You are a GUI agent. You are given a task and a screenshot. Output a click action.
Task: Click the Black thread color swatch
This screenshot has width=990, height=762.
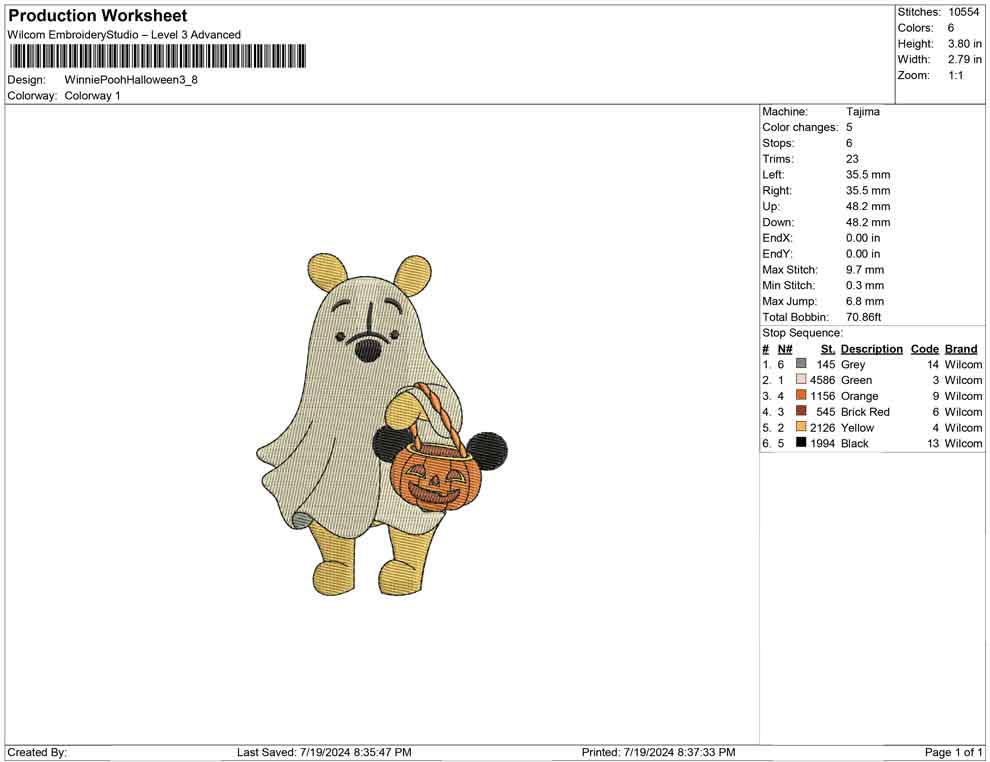[801, 443]
